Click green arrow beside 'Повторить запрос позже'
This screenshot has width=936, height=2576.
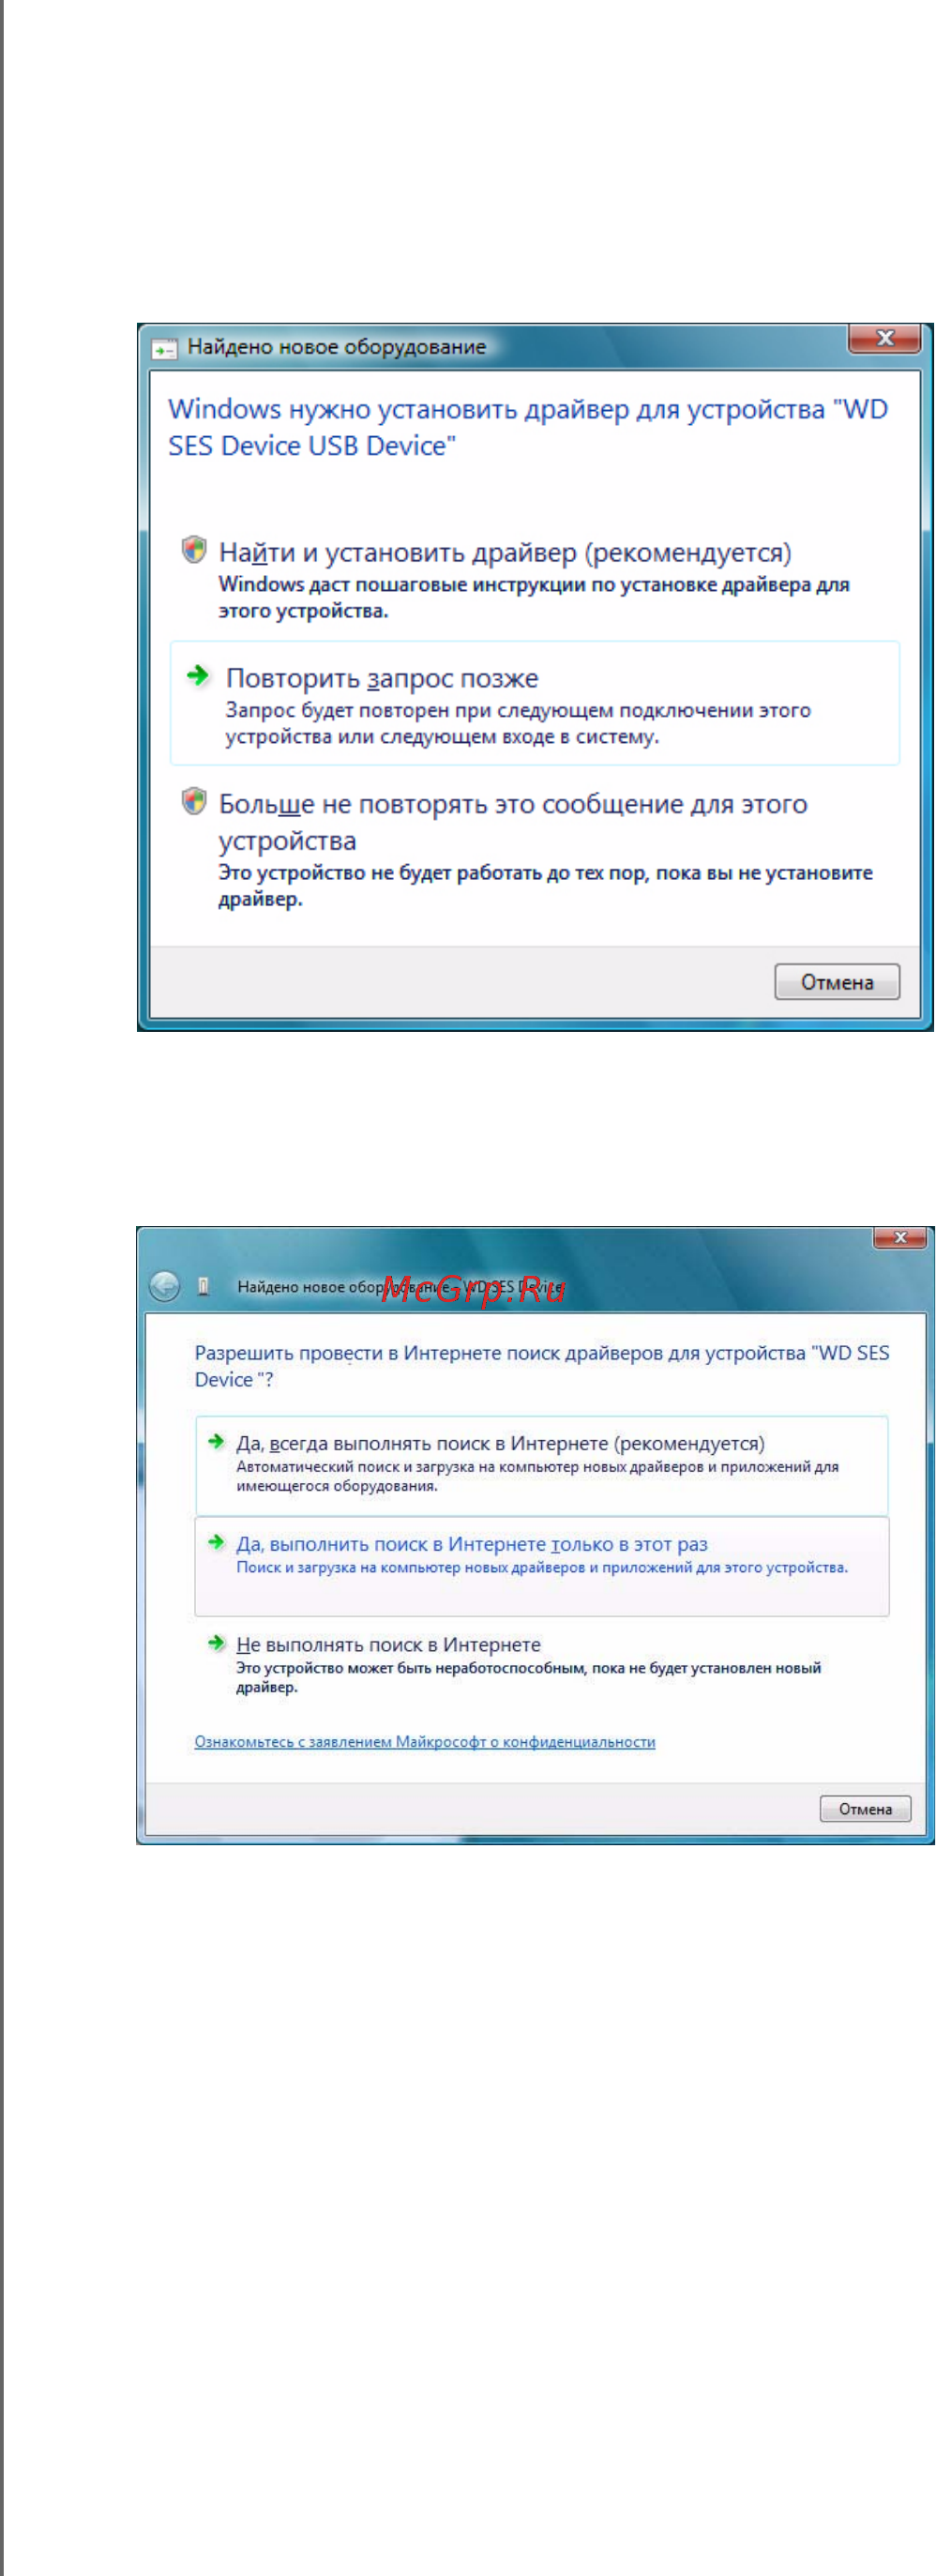(198, 676)
